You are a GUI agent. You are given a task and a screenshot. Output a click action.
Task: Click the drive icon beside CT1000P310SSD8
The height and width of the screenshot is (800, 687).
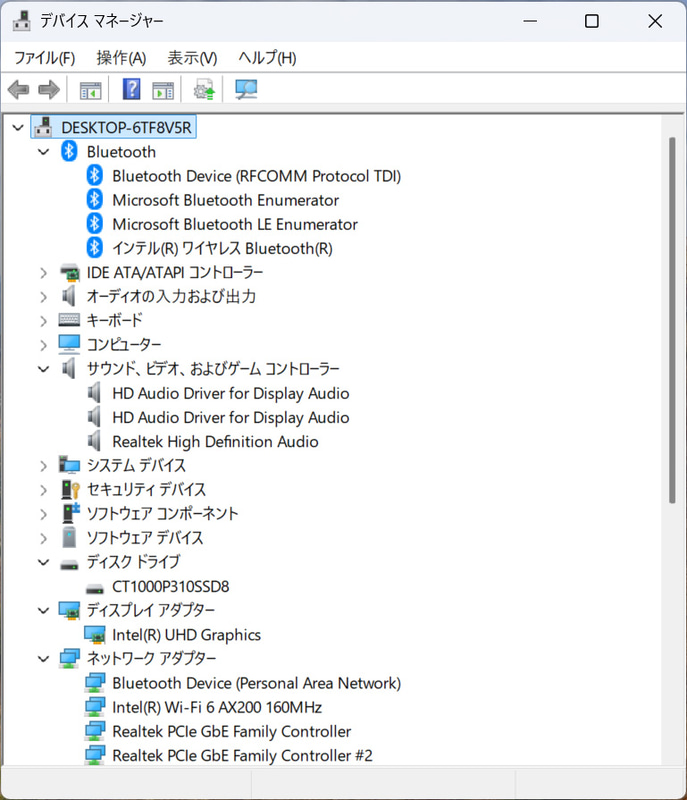[x=95, y=588]
